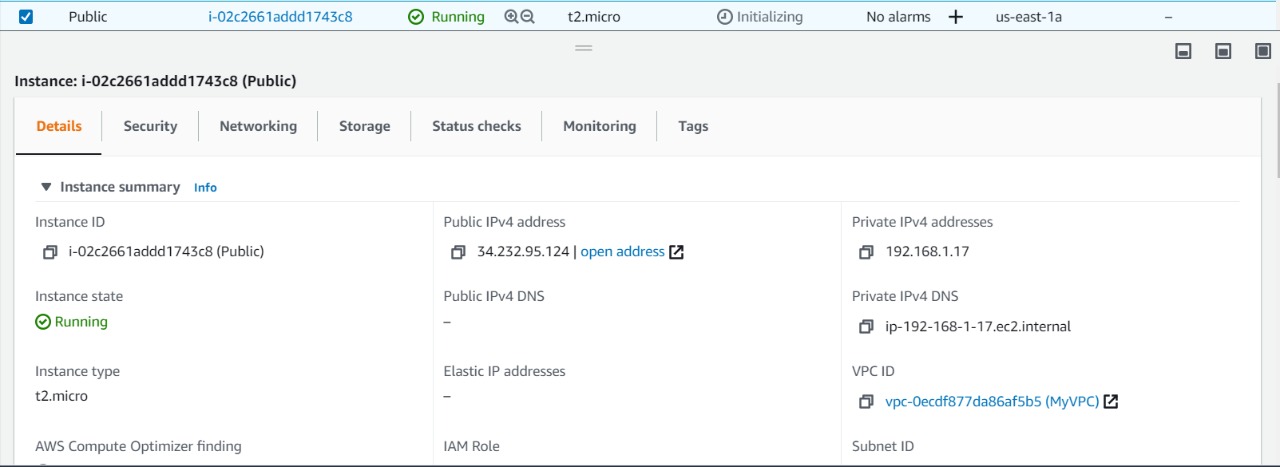Collapse the Instance summary section
1280x467 pixels.
tap(46, 187)
